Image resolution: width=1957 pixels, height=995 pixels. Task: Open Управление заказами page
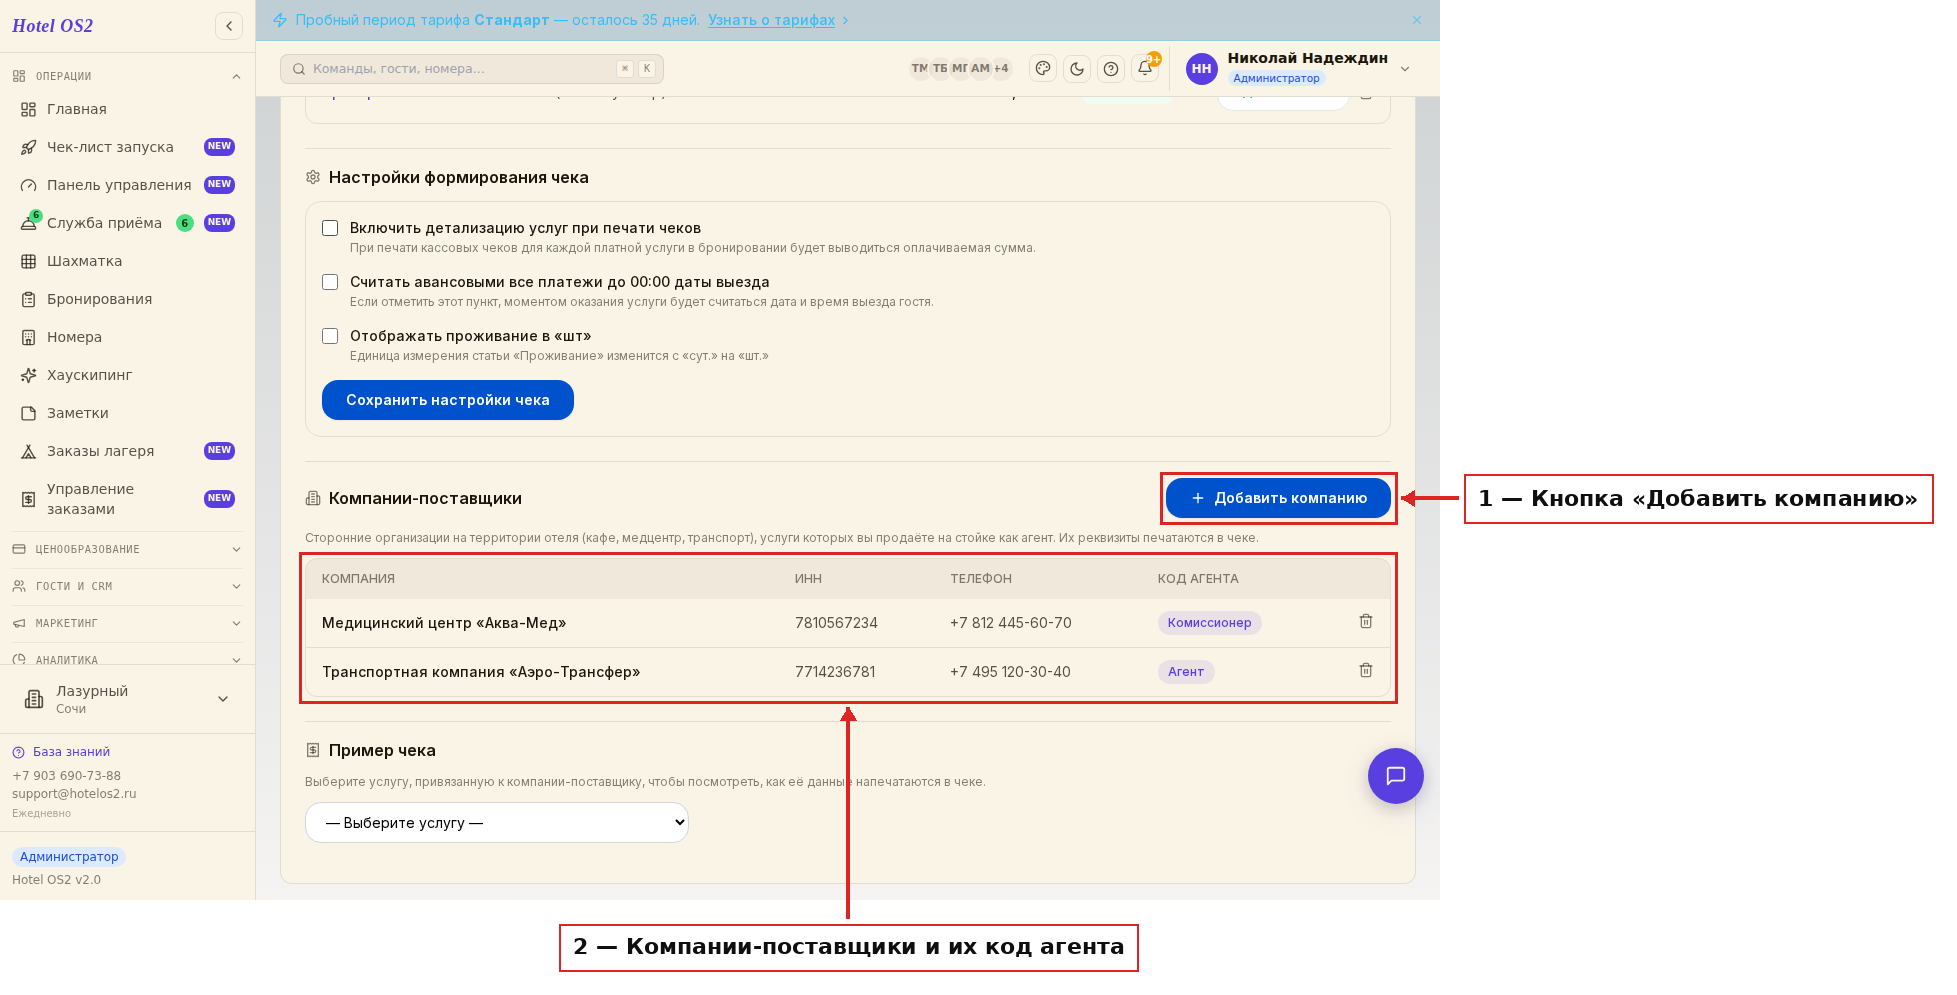[127, 499]
